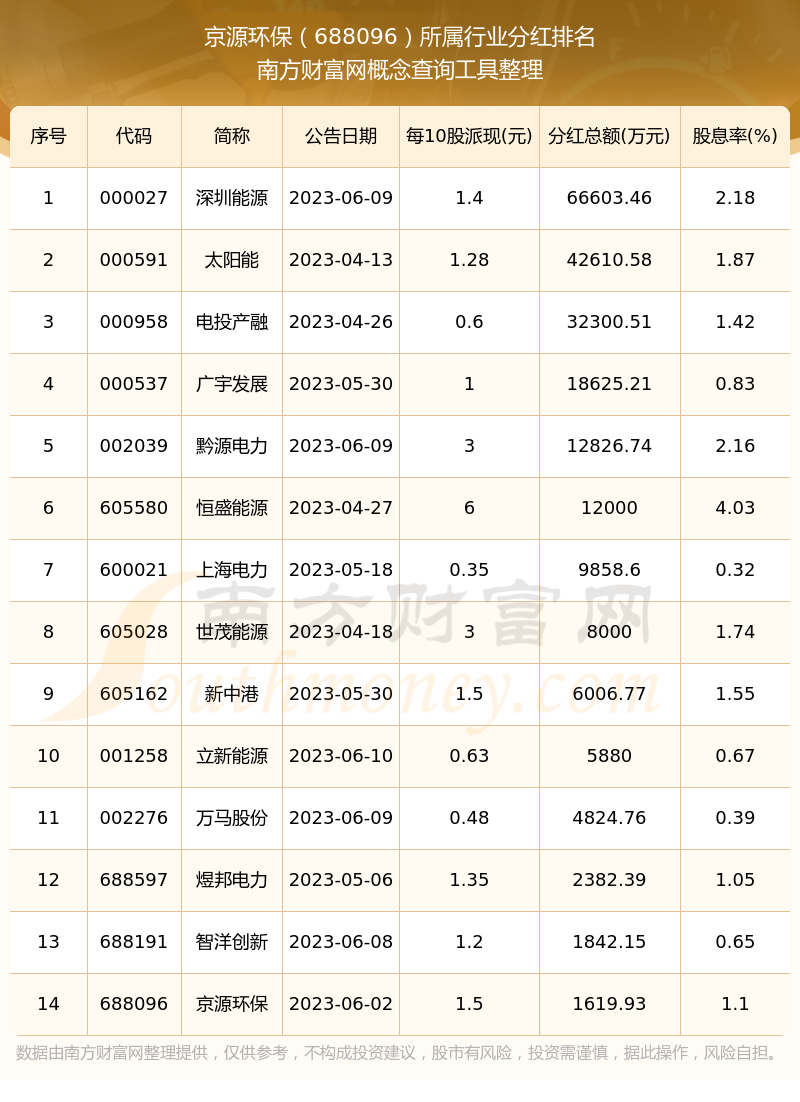Select the name 世茂能源
Viewport: 800px width, 1102px height.
232,632
